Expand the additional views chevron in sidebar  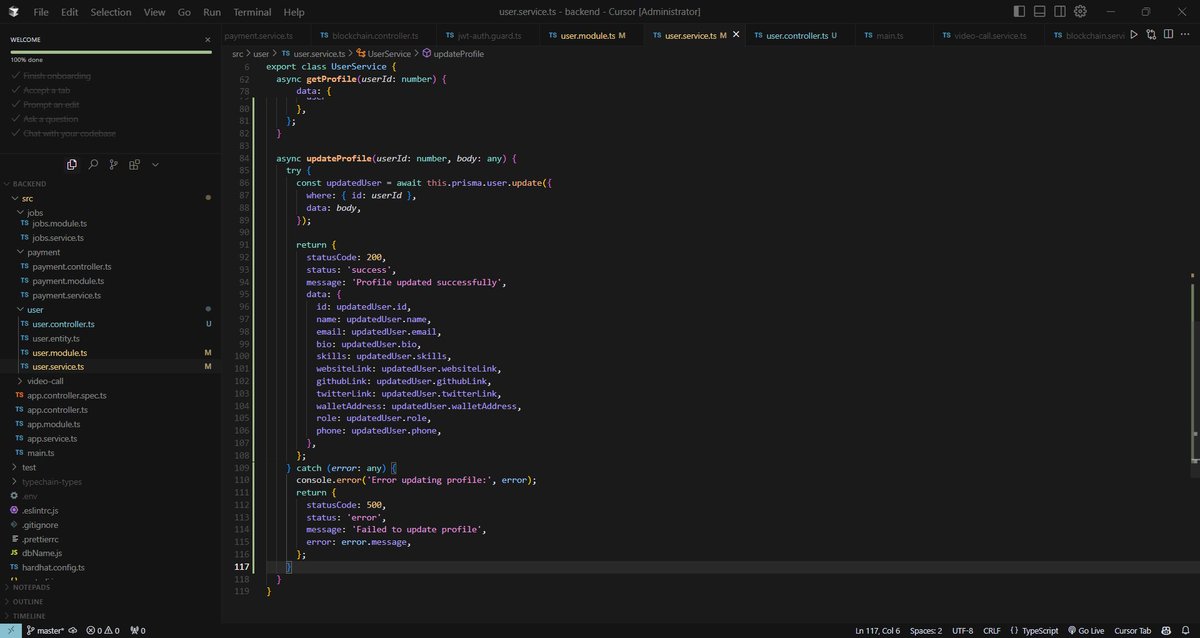pyautogui.click(x=155, y=164)
